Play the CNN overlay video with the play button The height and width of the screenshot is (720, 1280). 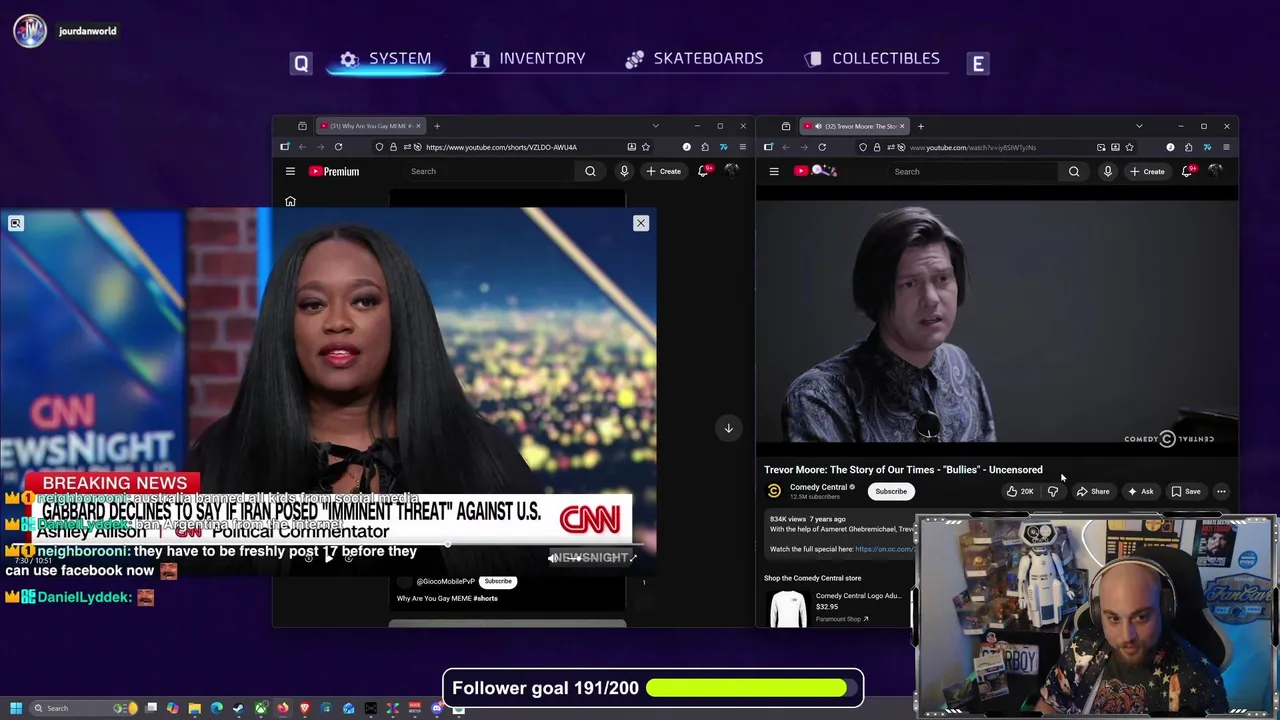(328, 558)
